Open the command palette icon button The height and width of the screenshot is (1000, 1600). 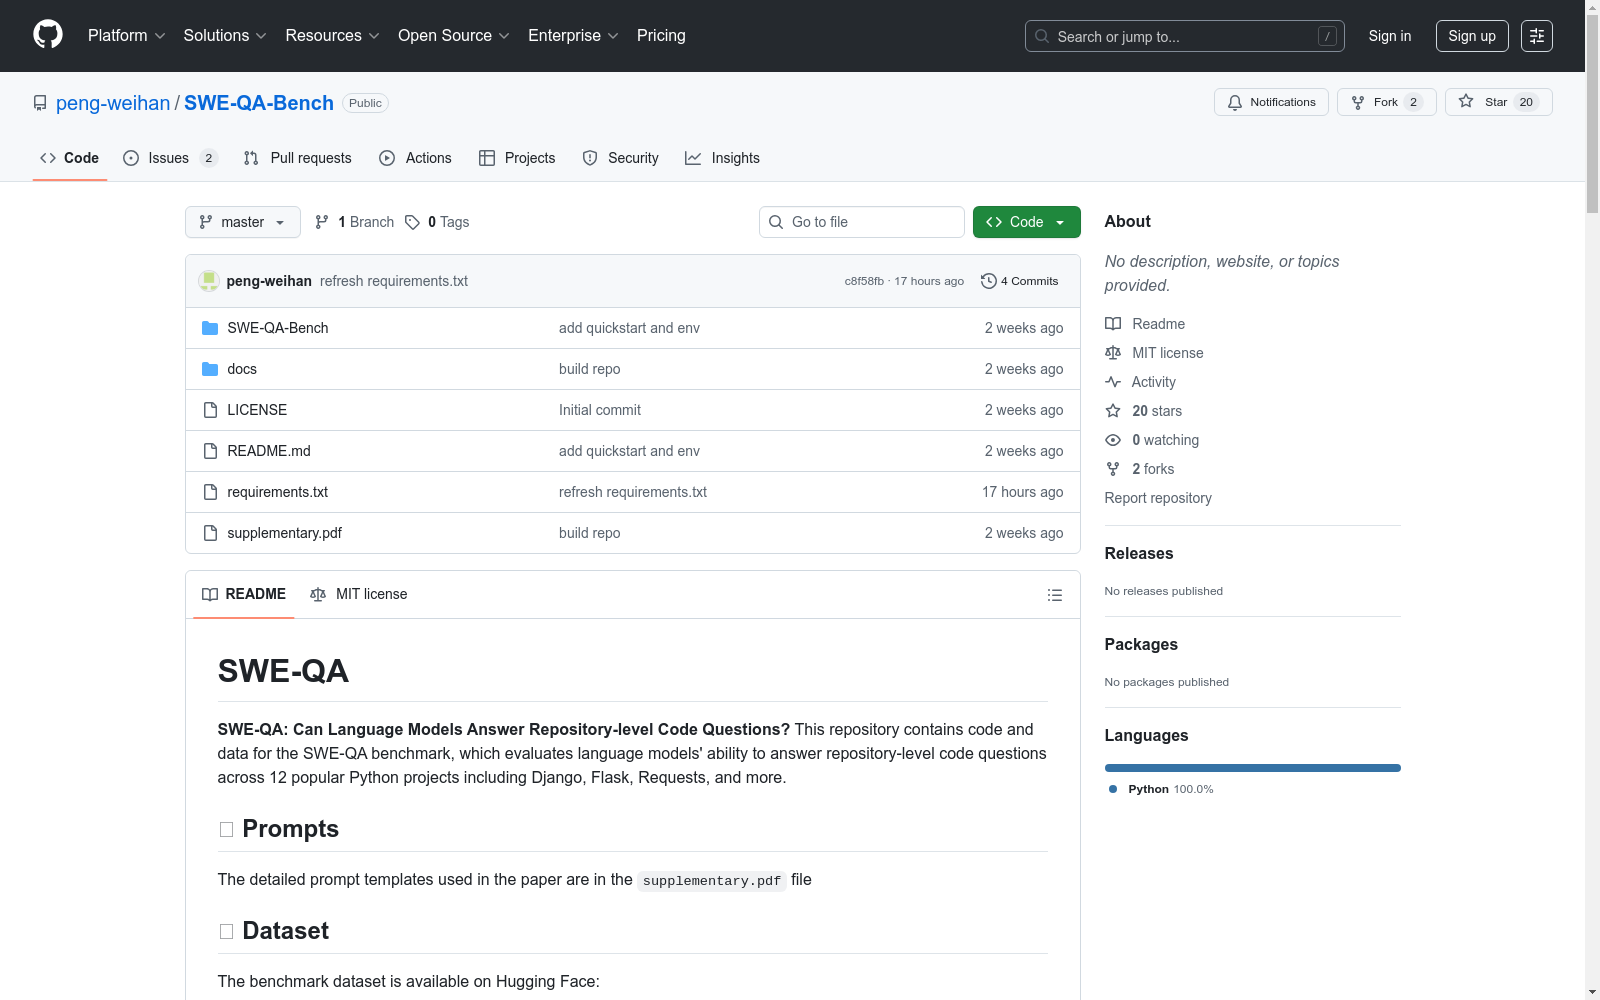coord(1537,36)
